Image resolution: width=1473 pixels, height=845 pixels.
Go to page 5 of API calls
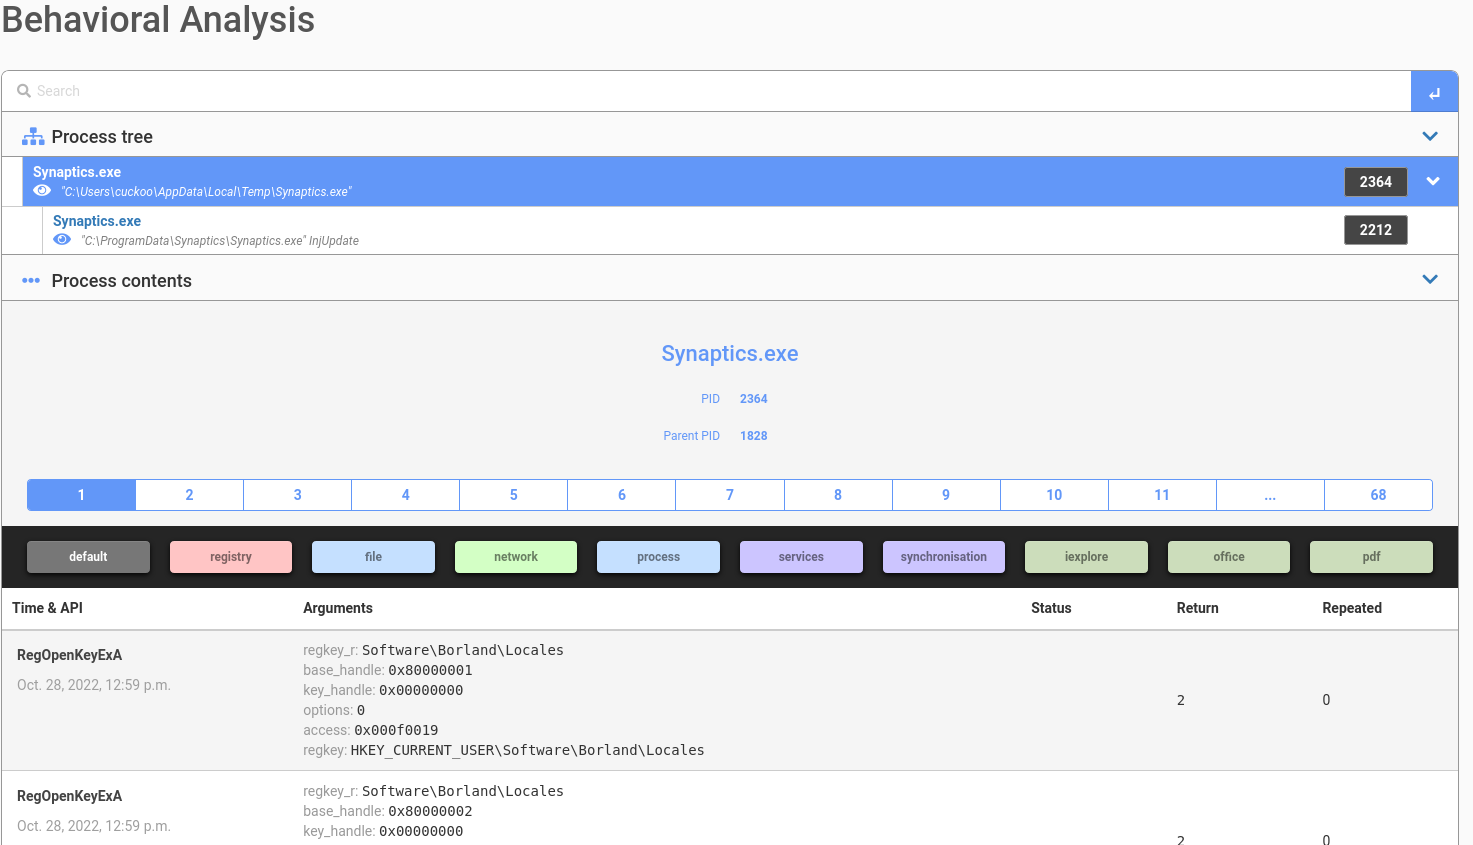513,495
